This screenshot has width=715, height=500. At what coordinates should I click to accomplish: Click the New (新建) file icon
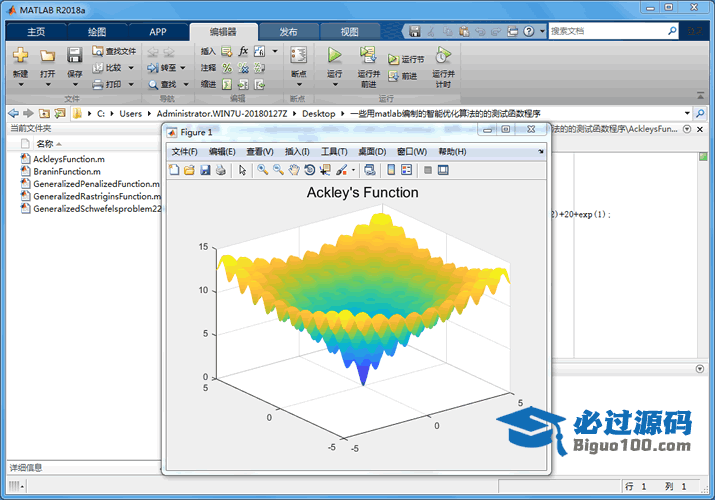[x=21, y=55]
